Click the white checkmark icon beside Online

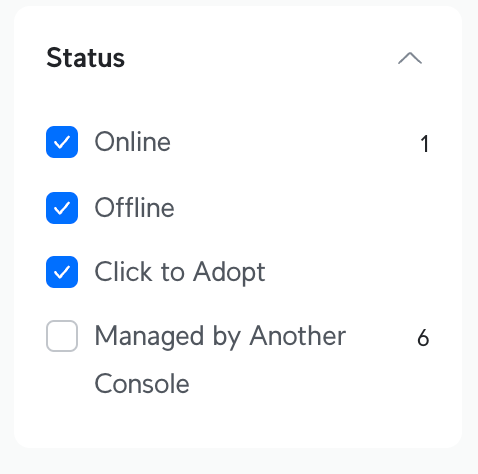[62, 142]
